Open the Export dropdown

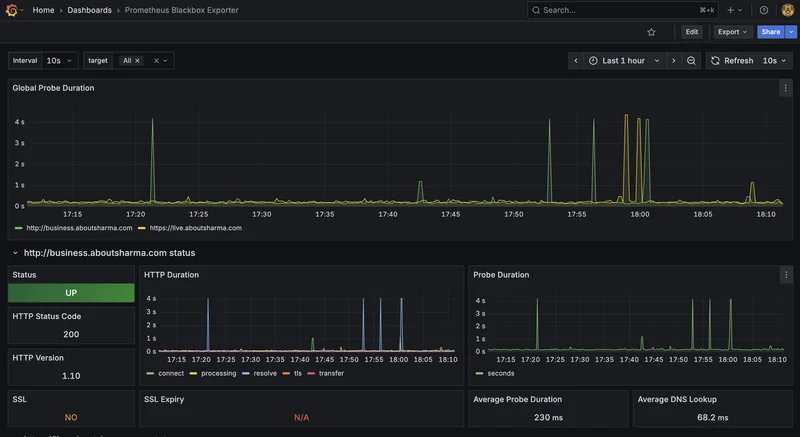point(733,32)
